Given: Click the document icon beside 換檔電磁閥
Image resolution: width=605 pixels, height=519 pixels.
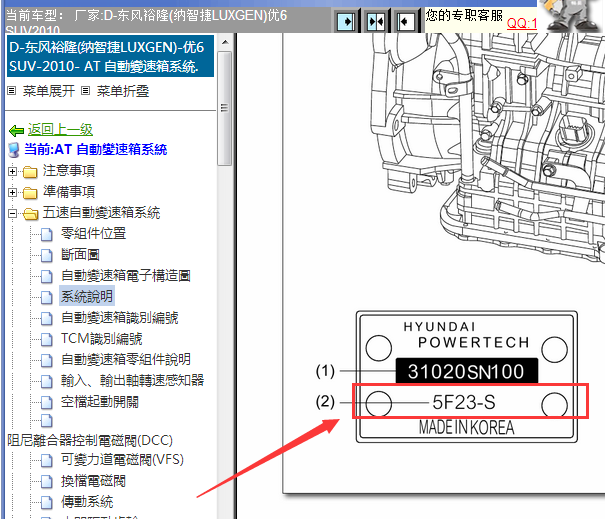Looking at the screenshot, I should [x=47, y=482].
